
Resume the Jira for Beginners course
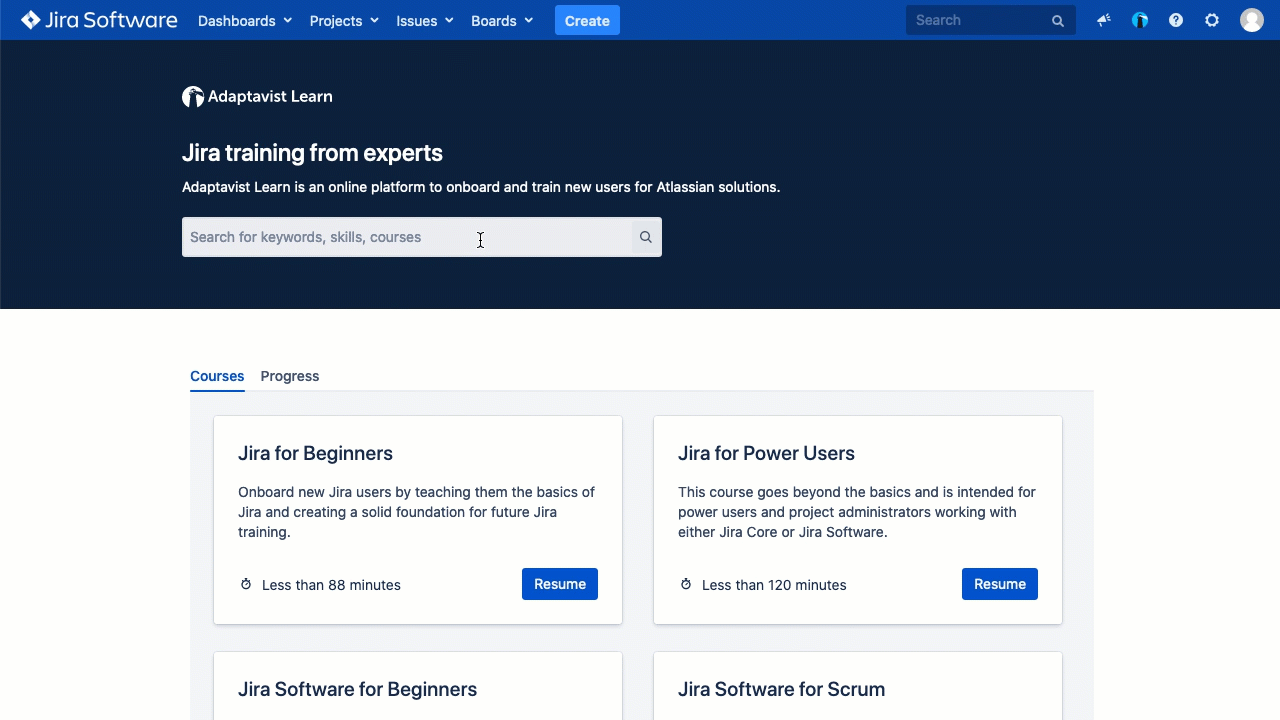[x=560, y=584]
